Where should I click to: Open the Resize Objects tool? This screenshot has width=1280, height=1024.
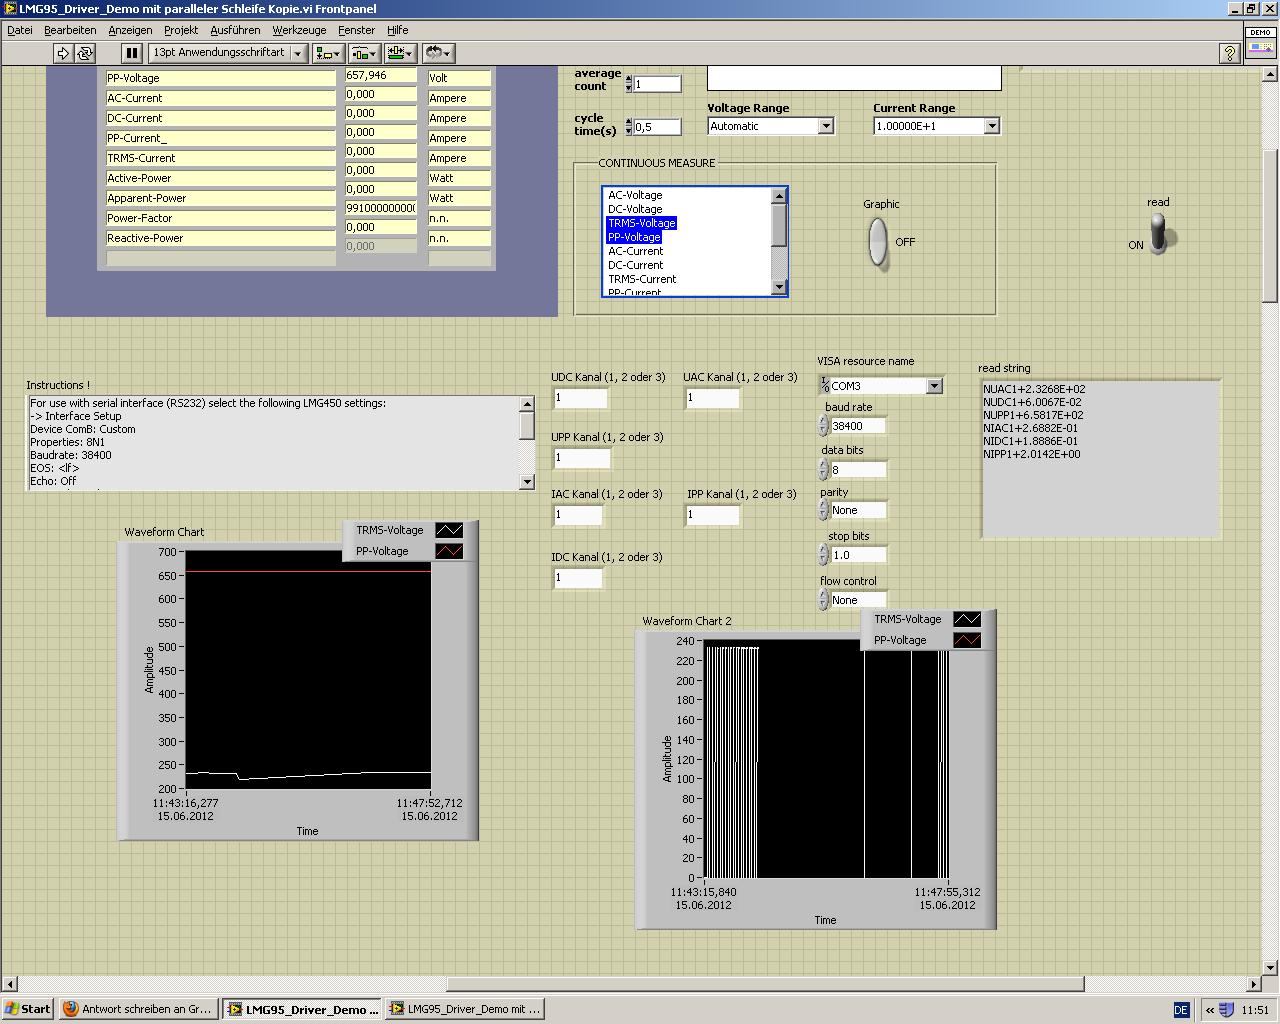(x=401, y=53)
